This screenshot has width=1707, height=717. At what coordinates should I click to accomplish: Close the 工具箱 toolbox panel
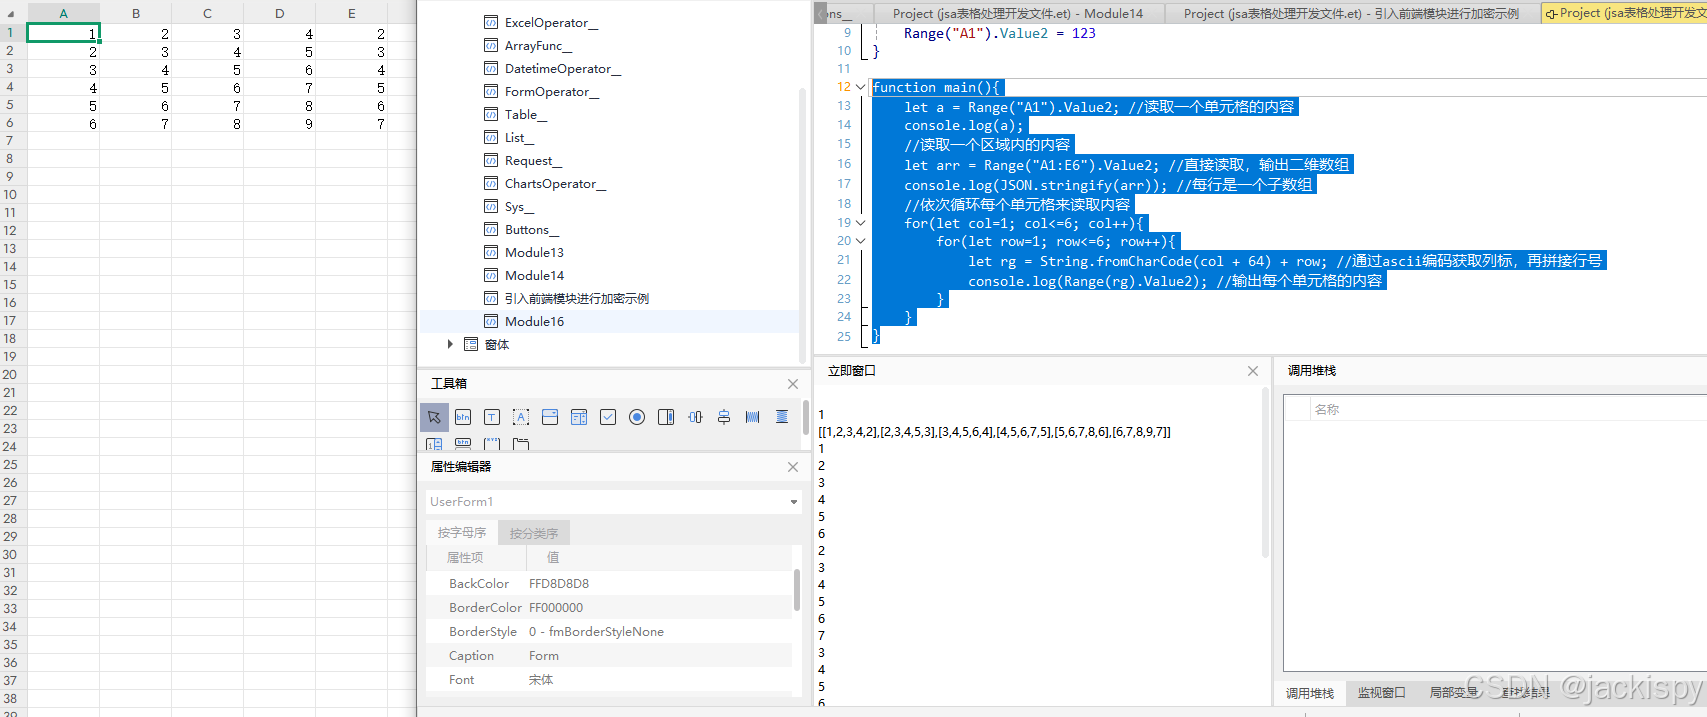click(793, 384)
